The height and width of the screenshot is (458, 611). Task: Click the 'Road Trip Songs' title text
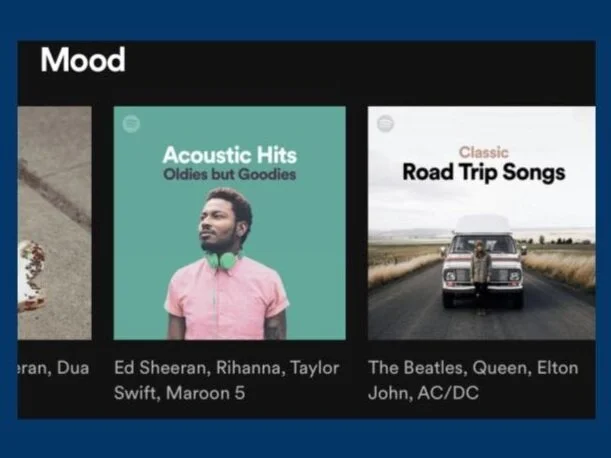coord(484,172)
